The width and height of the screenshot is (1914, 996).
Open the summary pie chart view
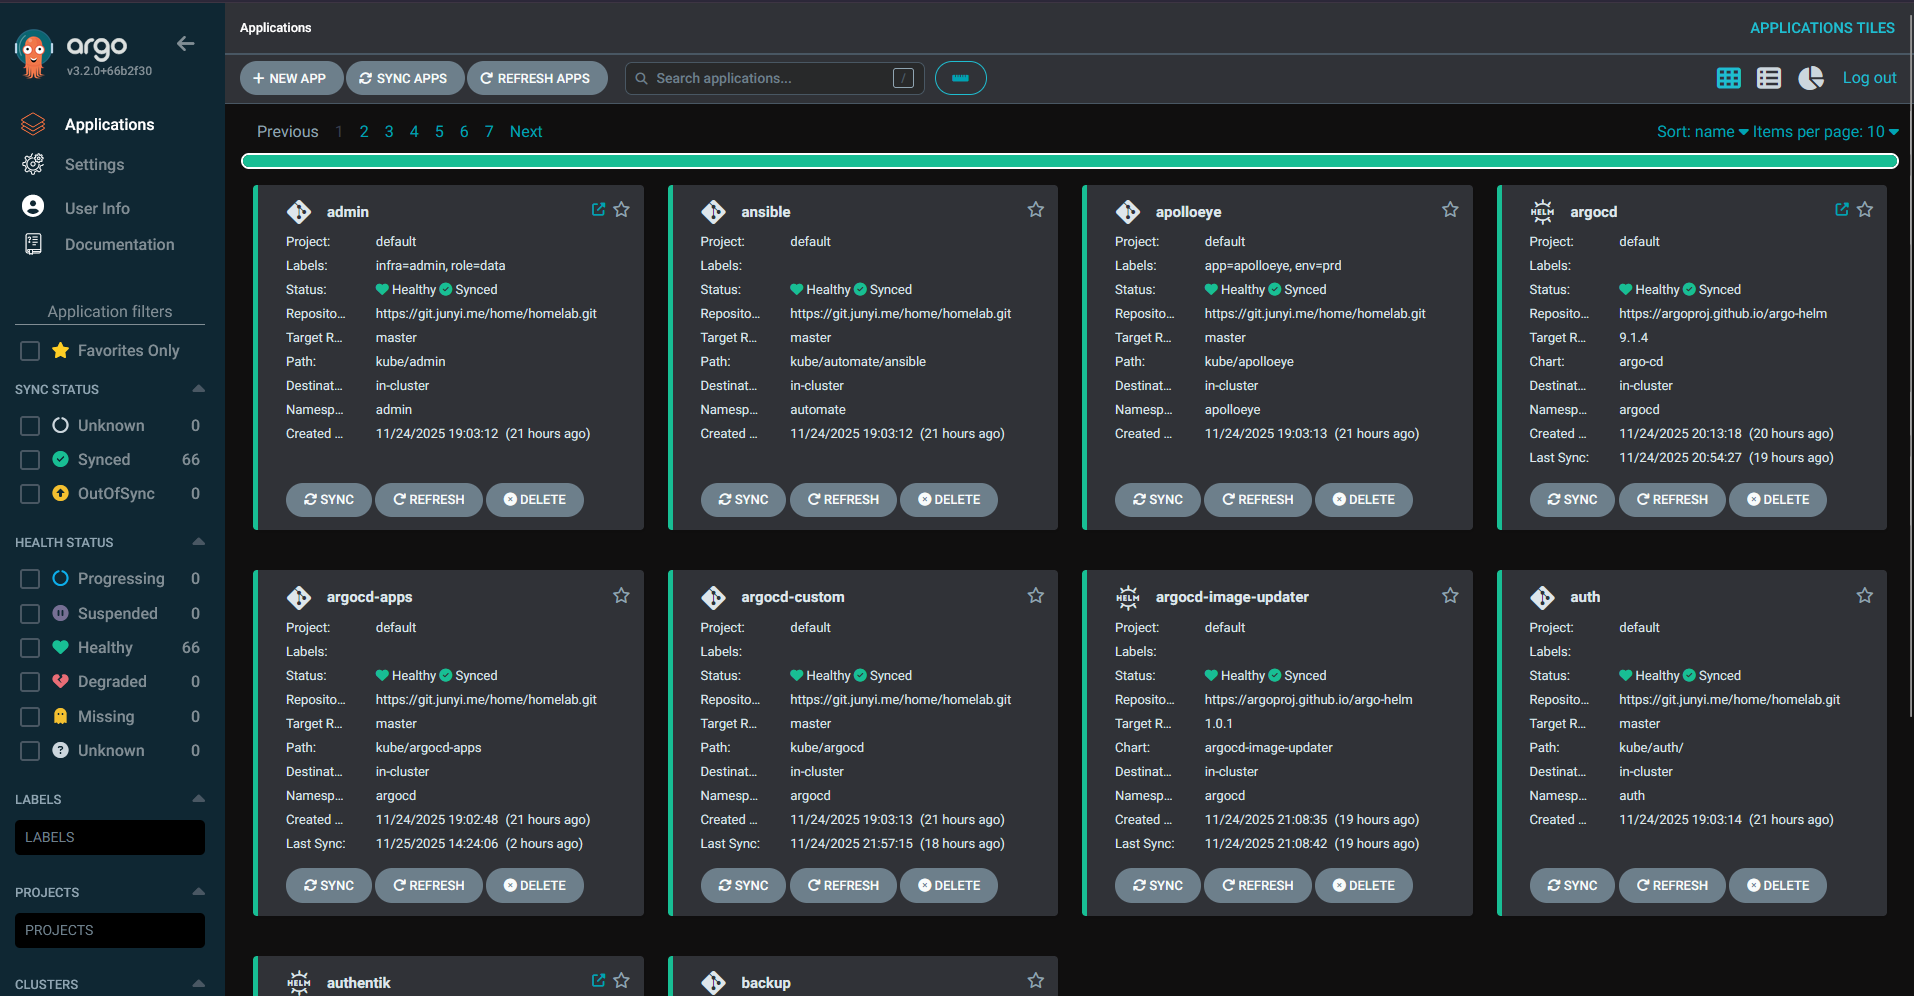[1810, 78]
